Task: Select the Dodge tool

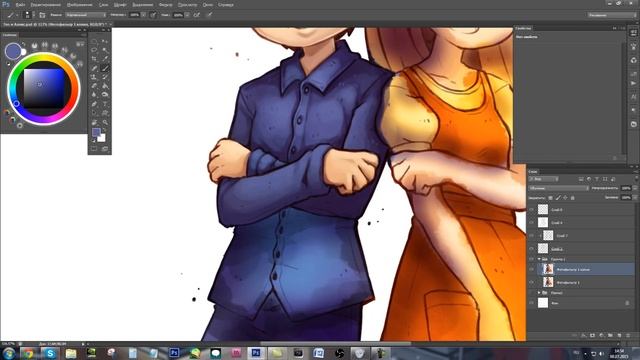Action: [105, 95]
